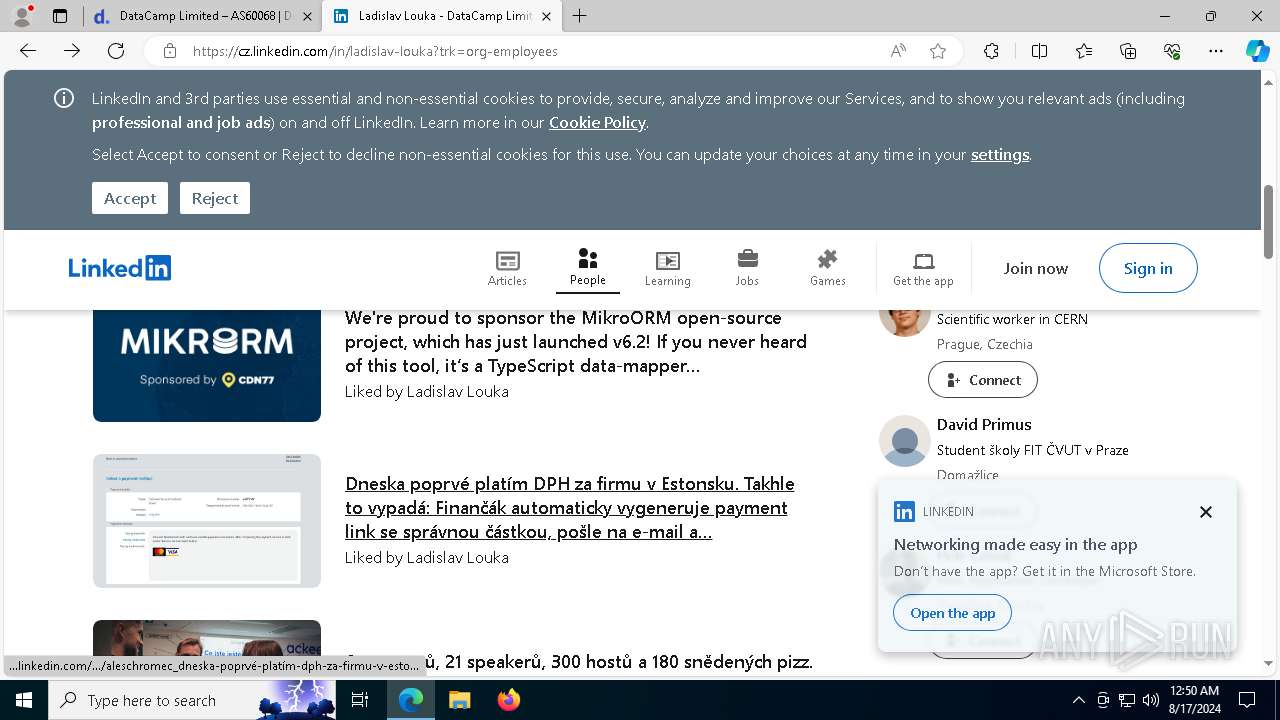Click Get the app laptop icon
This screenshot has height=720, width=1280.
tap(923, 268)
